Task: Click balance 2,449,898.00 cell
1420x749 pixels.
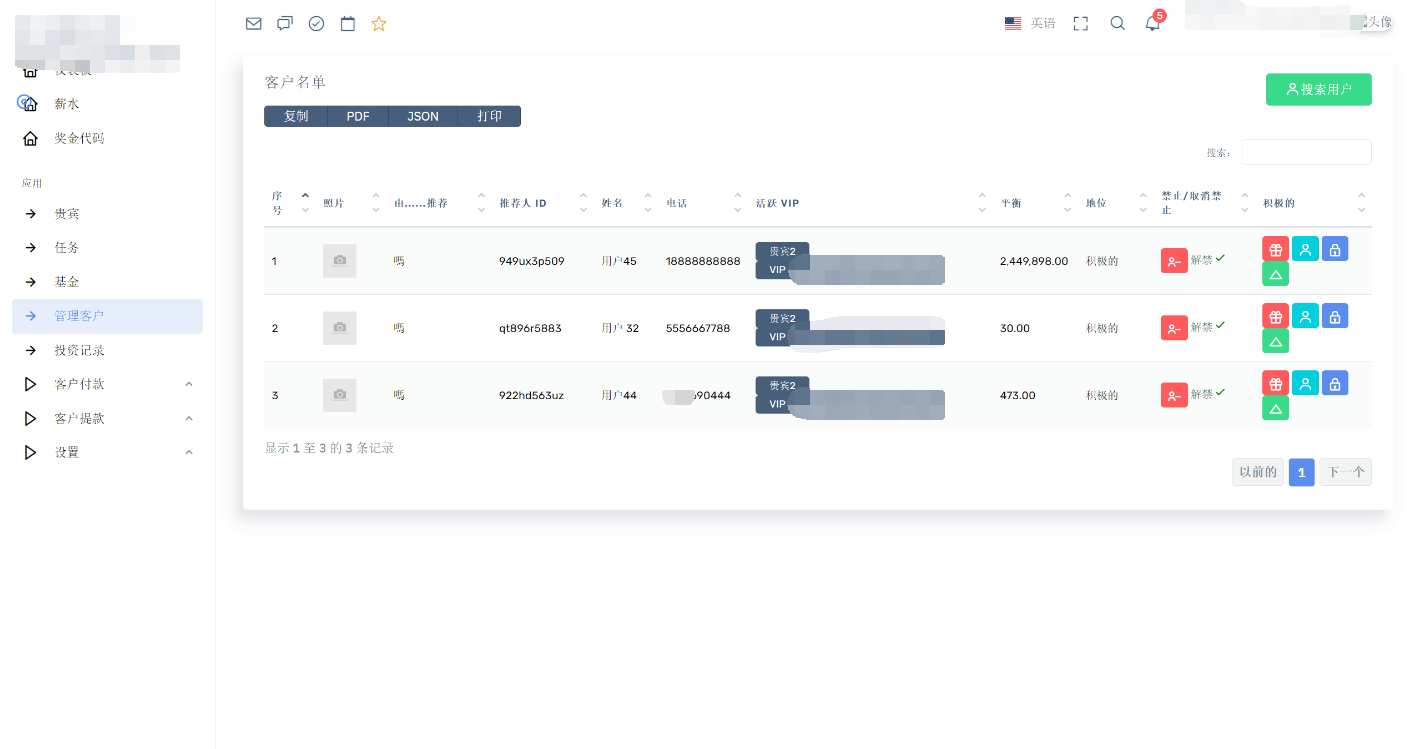Action: pos(1034,261)
